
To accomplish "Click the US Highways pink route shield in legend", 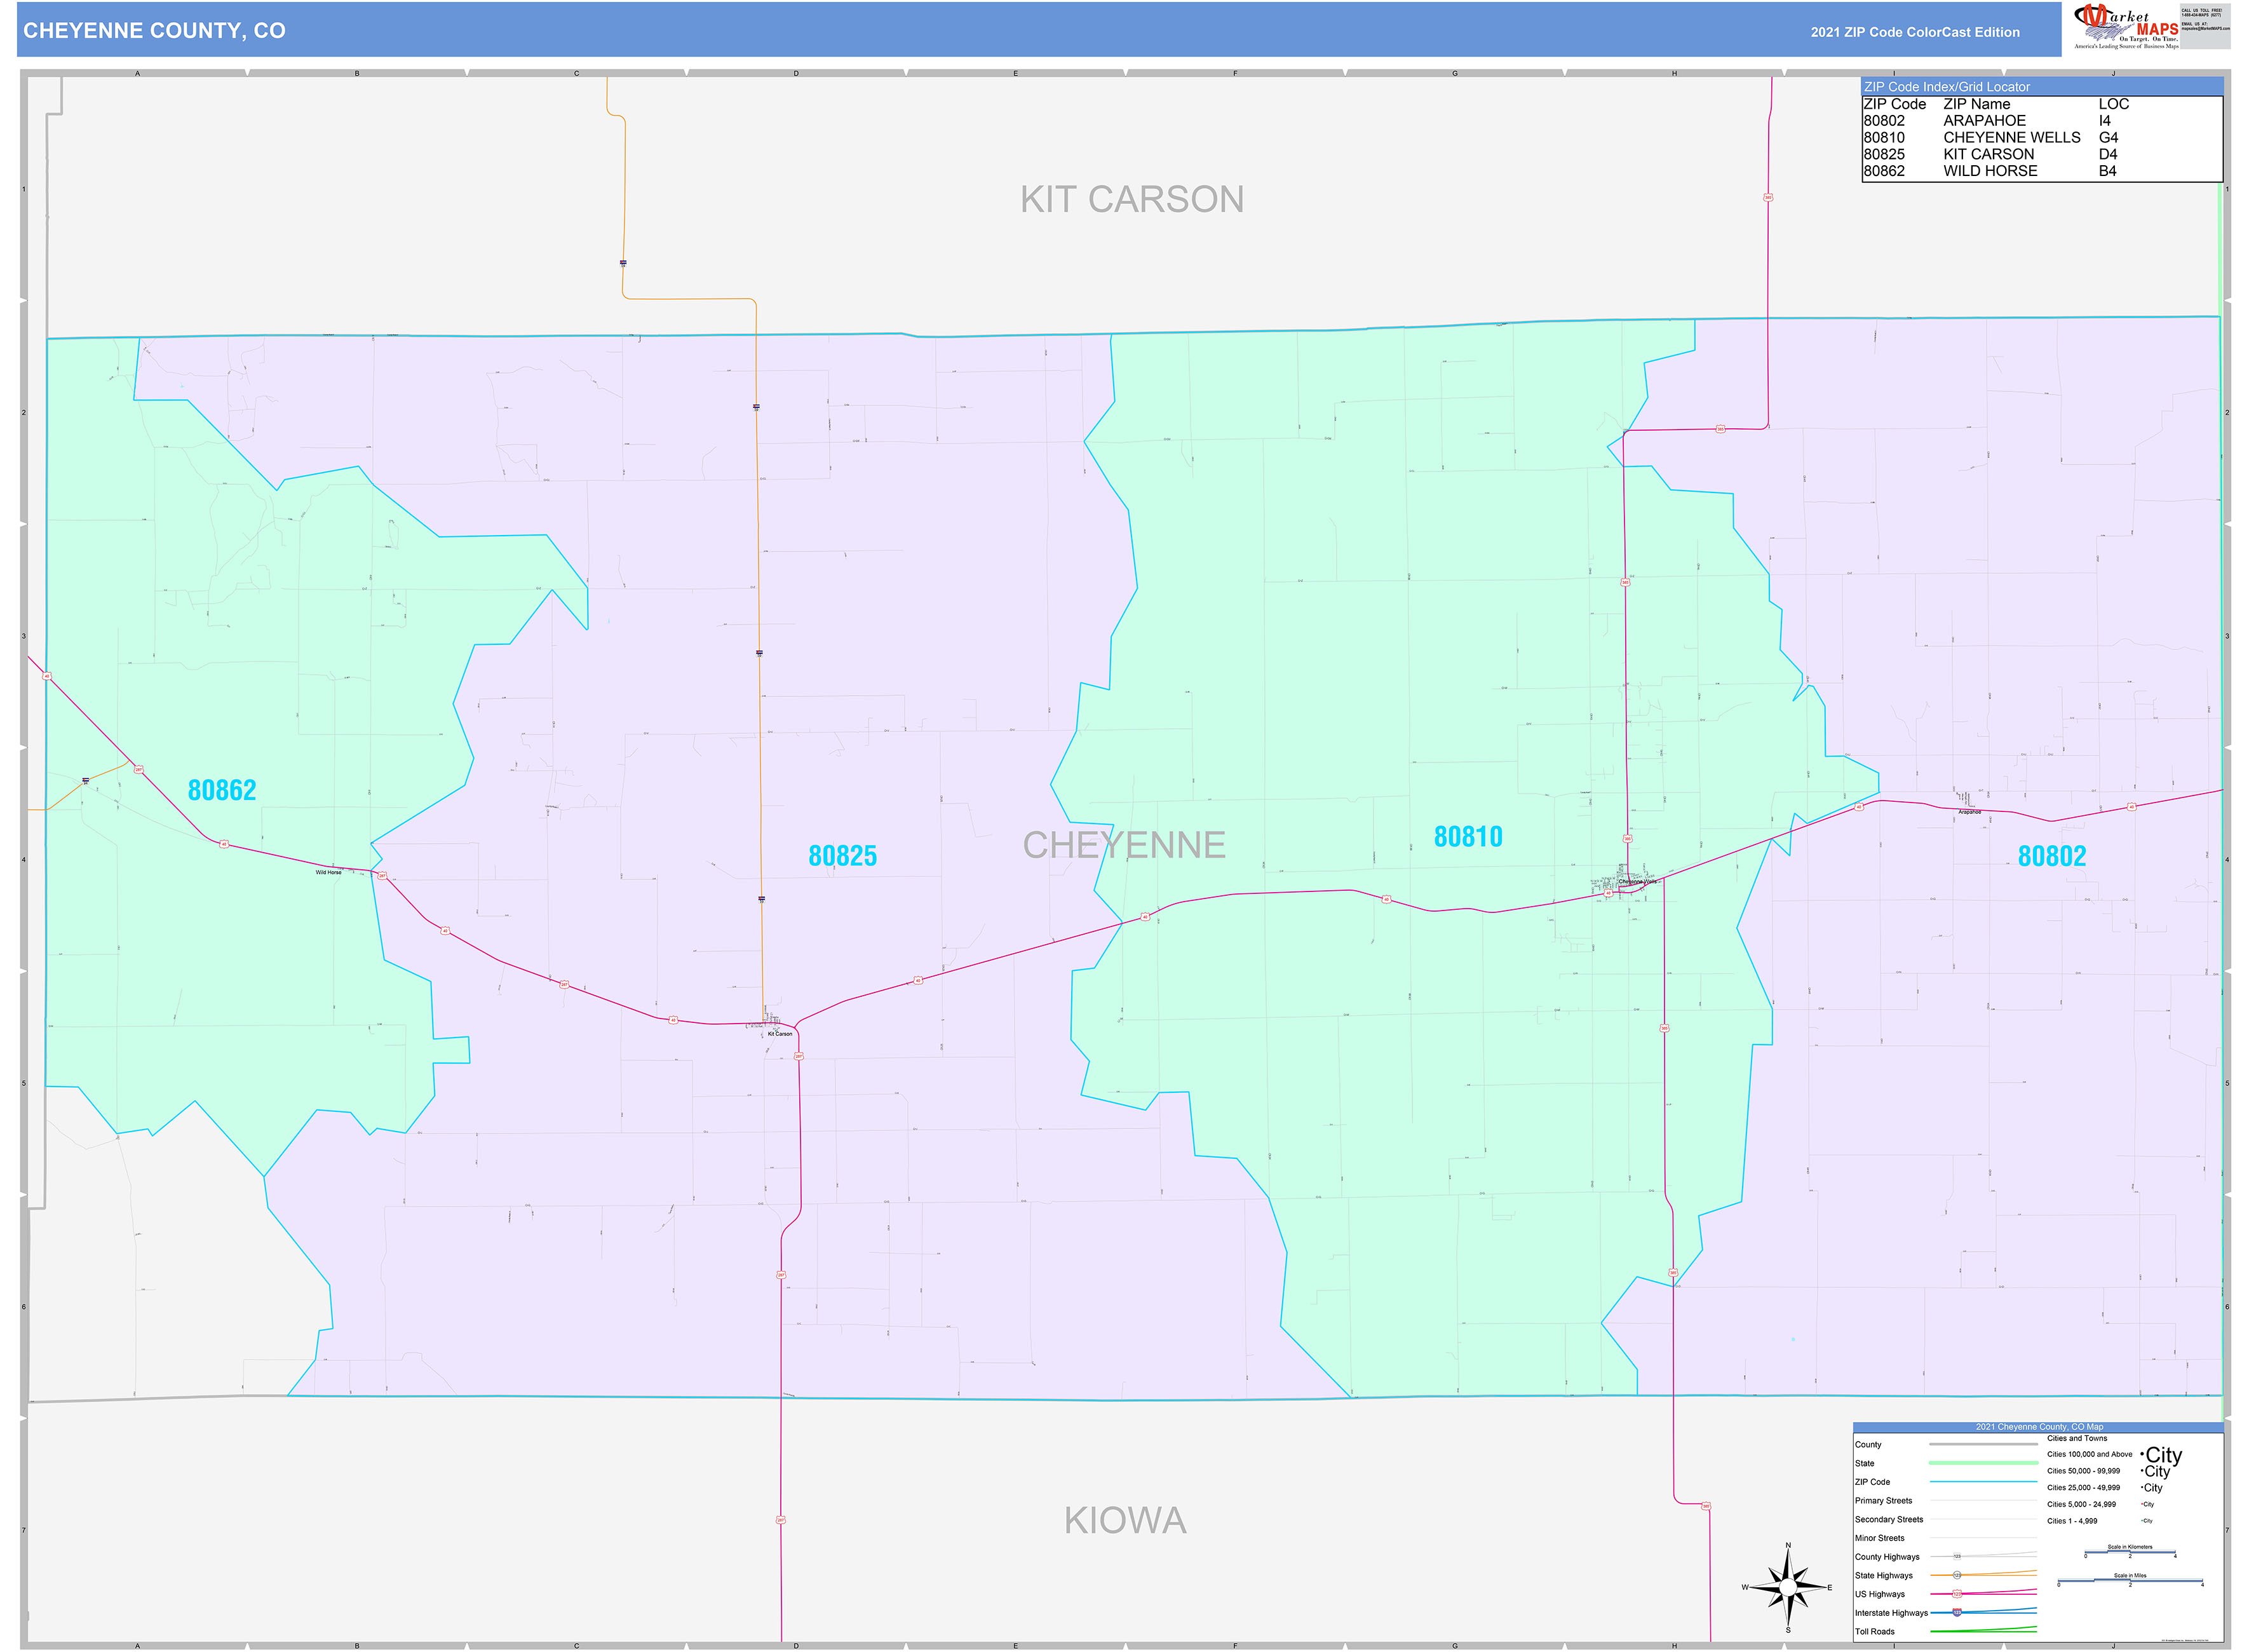I will coord(1957,1594).
